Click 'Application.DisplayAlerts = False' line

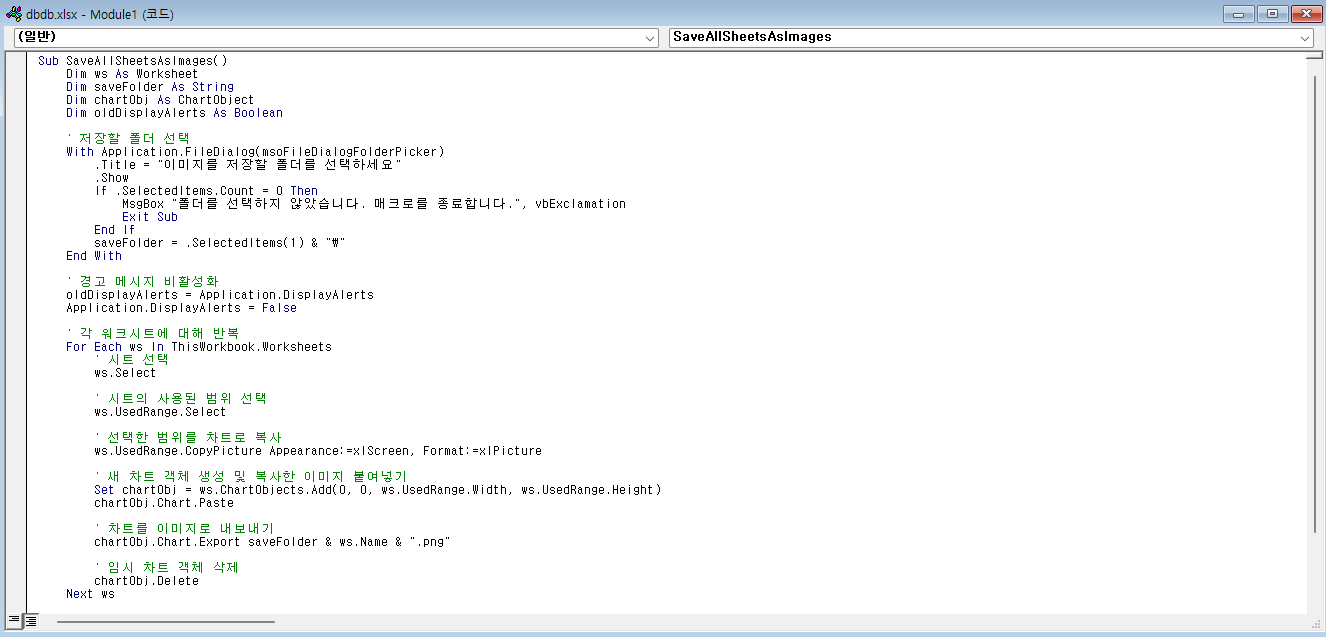click(x=182, y=308)
